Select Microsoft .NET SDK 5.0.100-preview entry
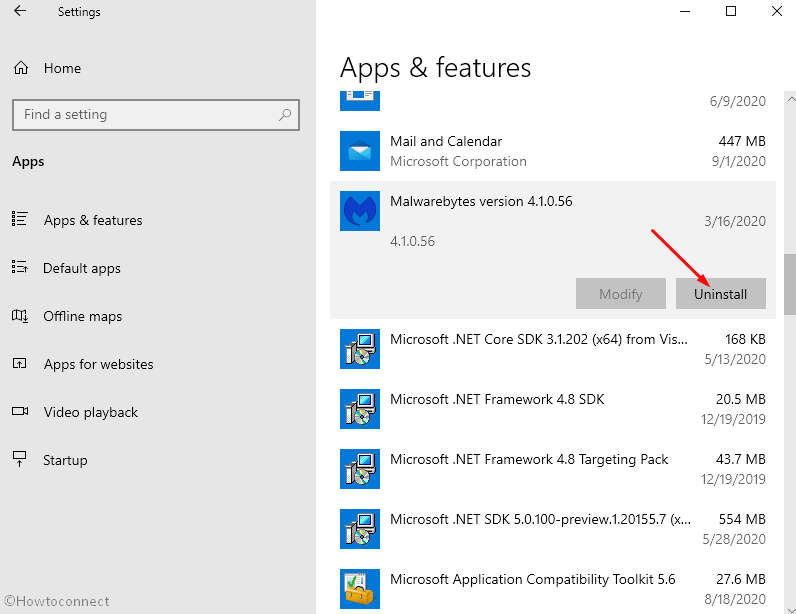This screenshot has width=796, height=614. coord(553,529)
